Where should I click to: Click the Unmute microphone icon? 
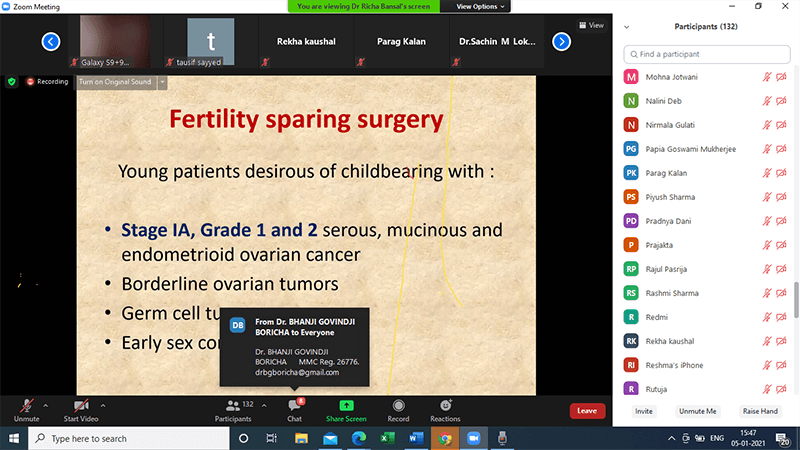26,406
